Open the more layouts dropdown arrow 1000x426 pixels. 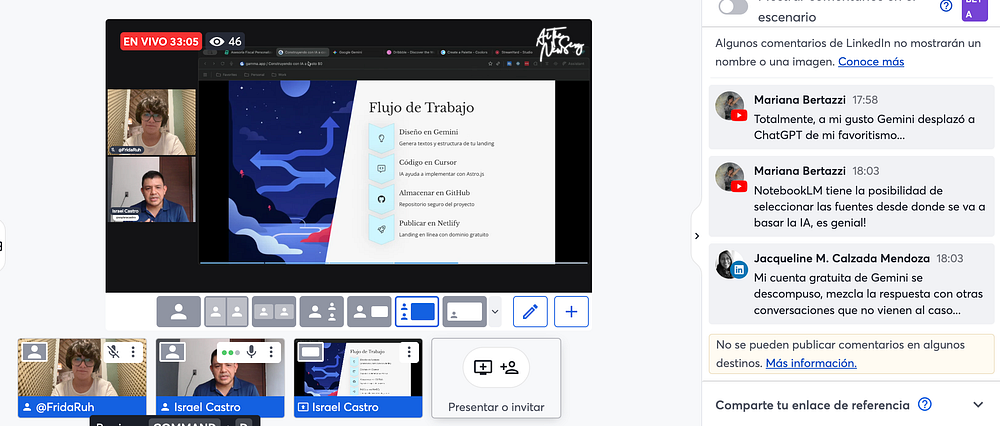pos(496,312)
